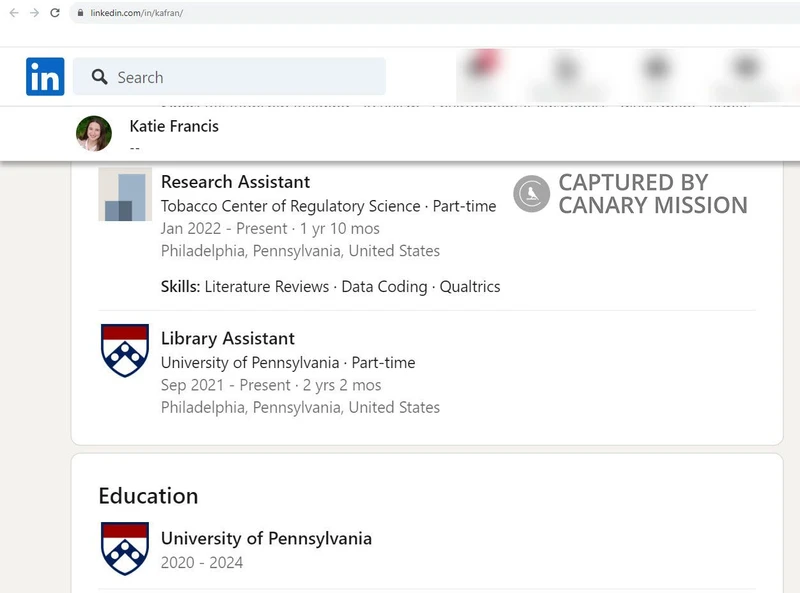Click Philadelphia location under Research Assistant

point(300,251)
